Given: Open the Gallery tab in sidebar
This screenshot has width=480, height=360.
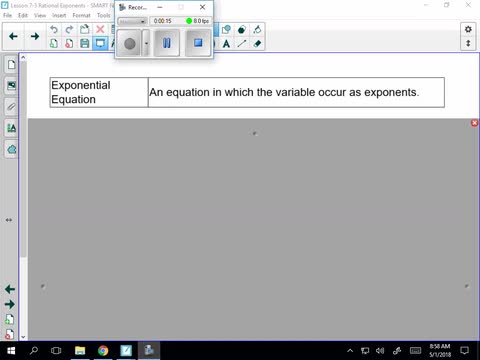Looking at the screenshot, I should point(11,86).
